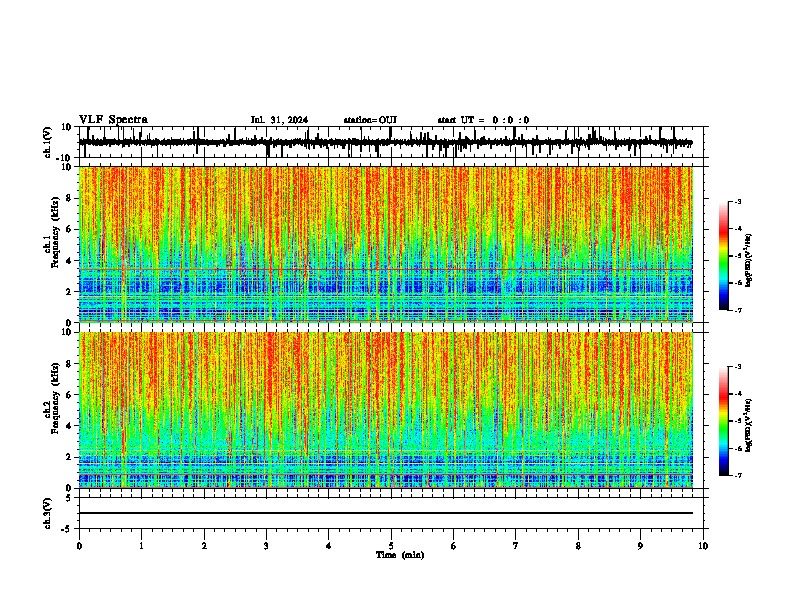The image size is (792, 612).
Task: Click the ch.2 color scale bar
Action: [724, 421]
